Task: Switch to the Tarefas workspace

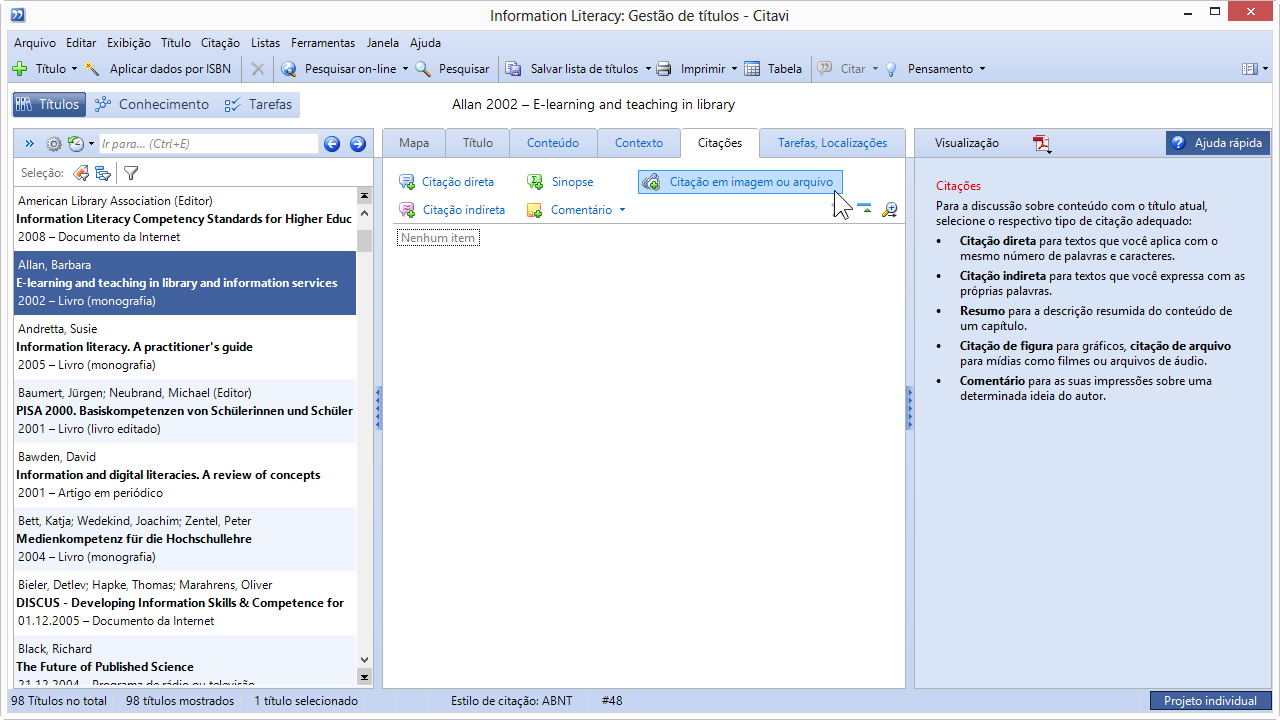Action: tap(258, 104)
